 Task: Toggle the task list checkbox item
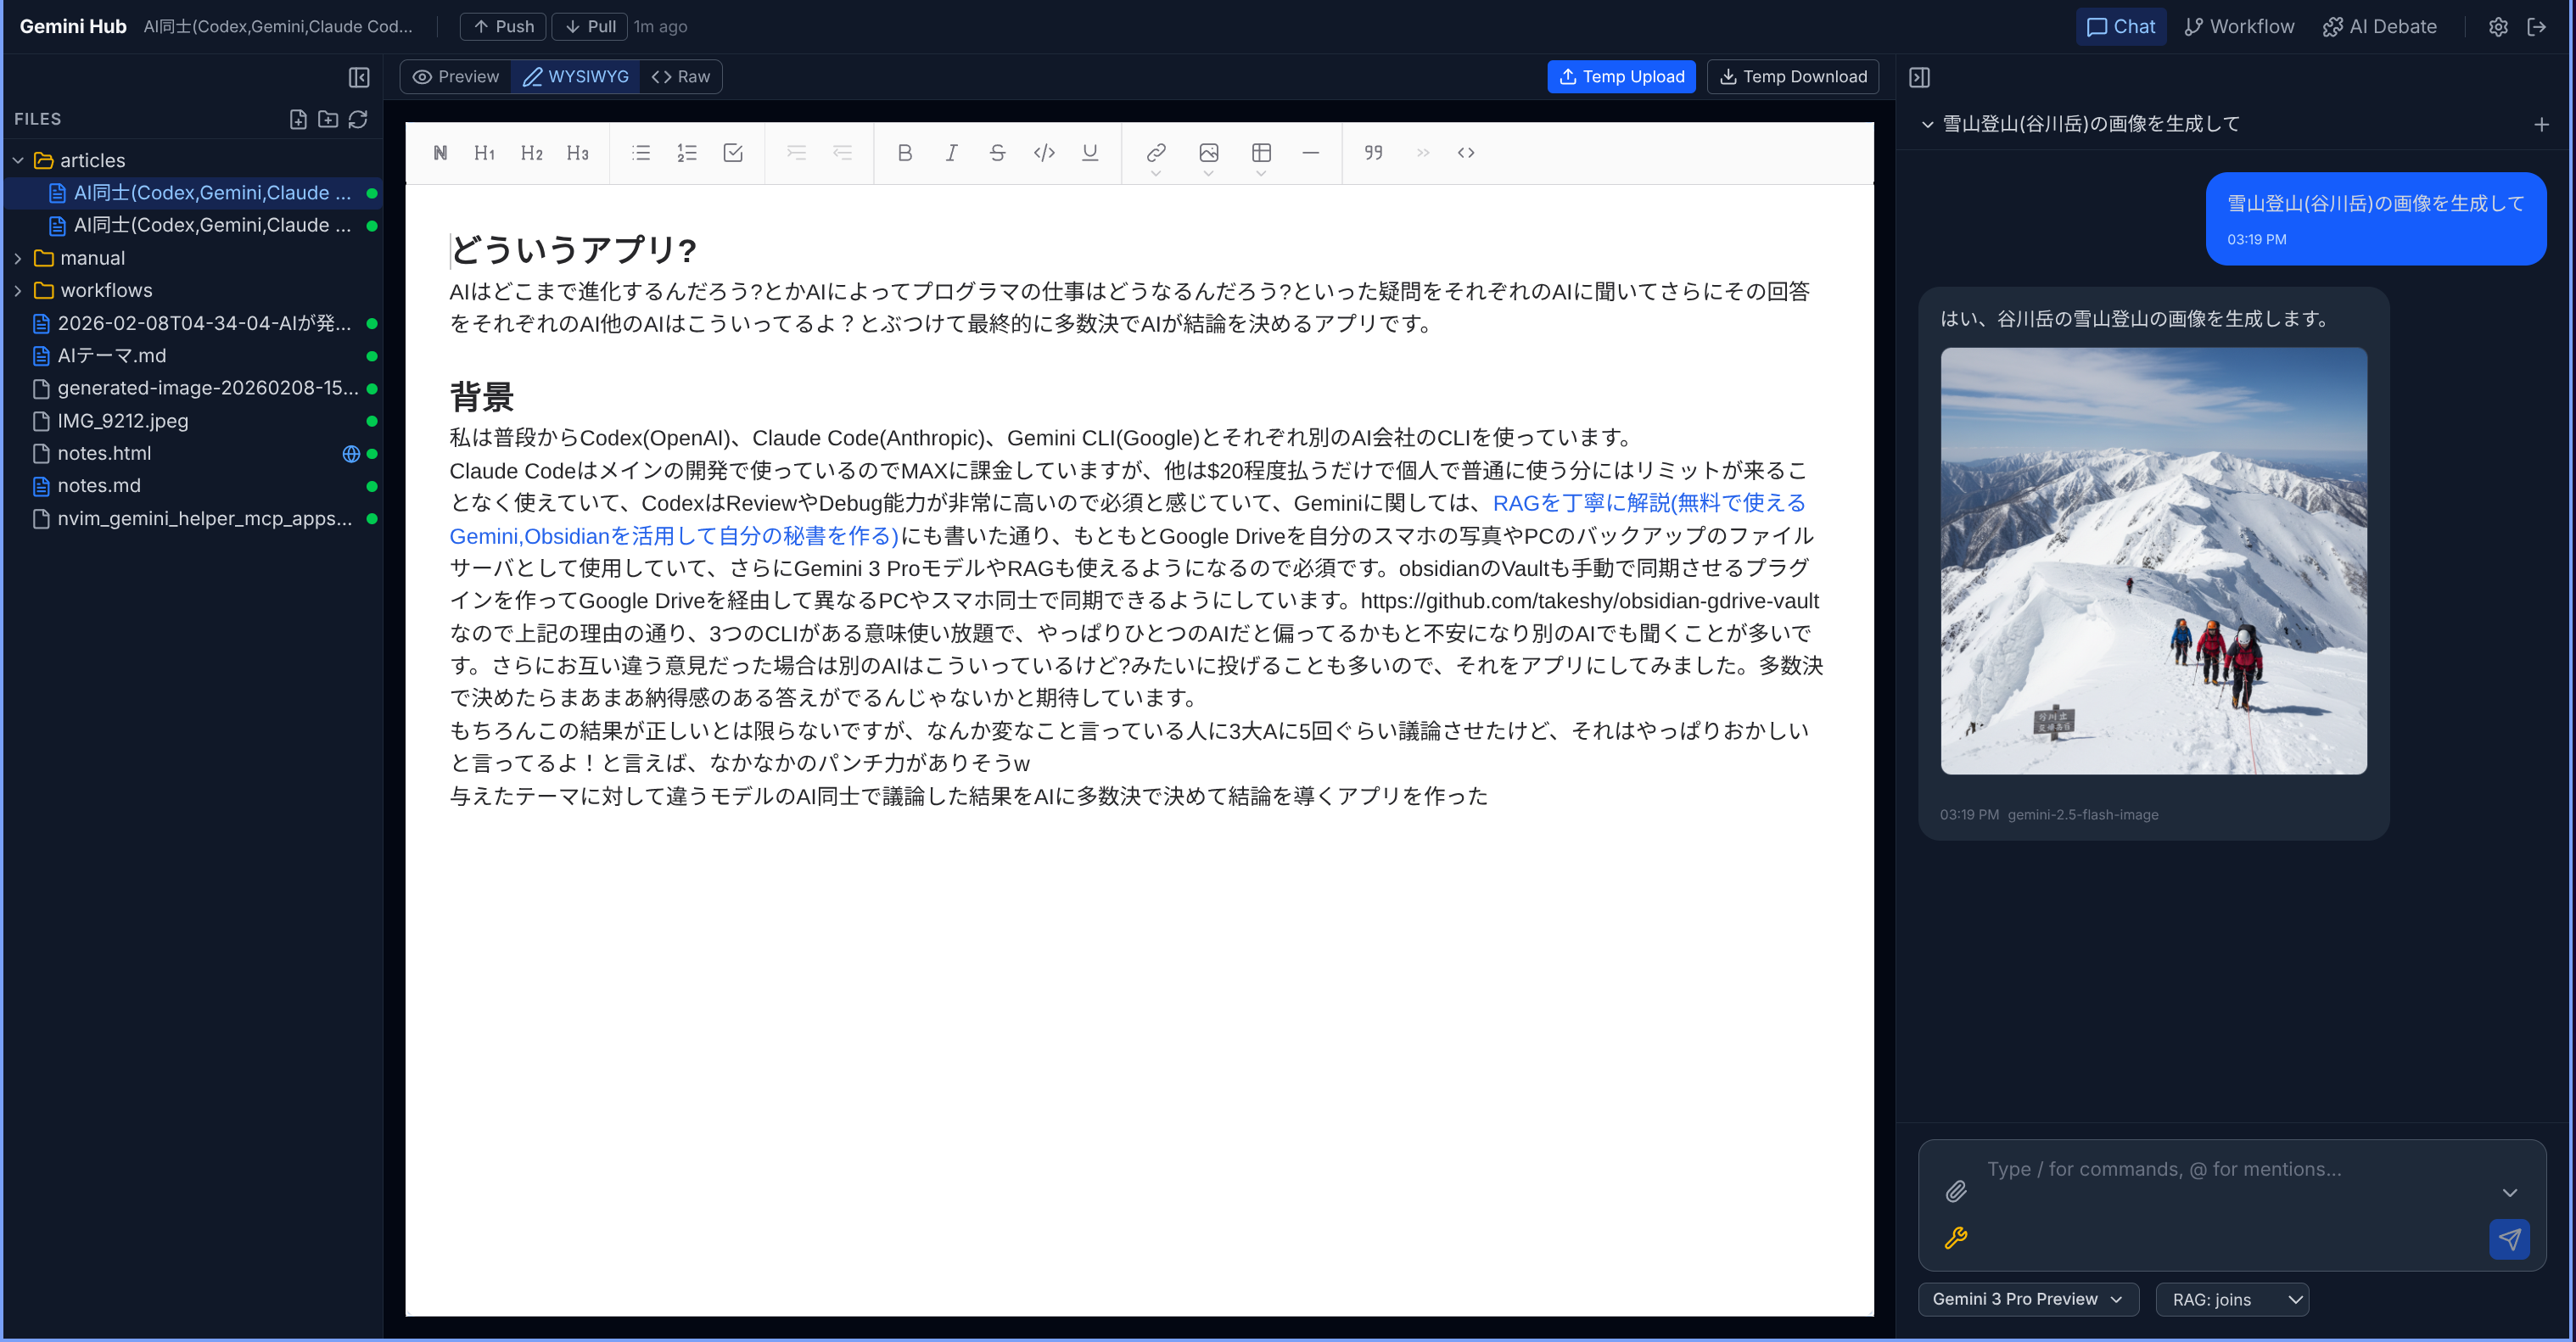pos(733,152)
